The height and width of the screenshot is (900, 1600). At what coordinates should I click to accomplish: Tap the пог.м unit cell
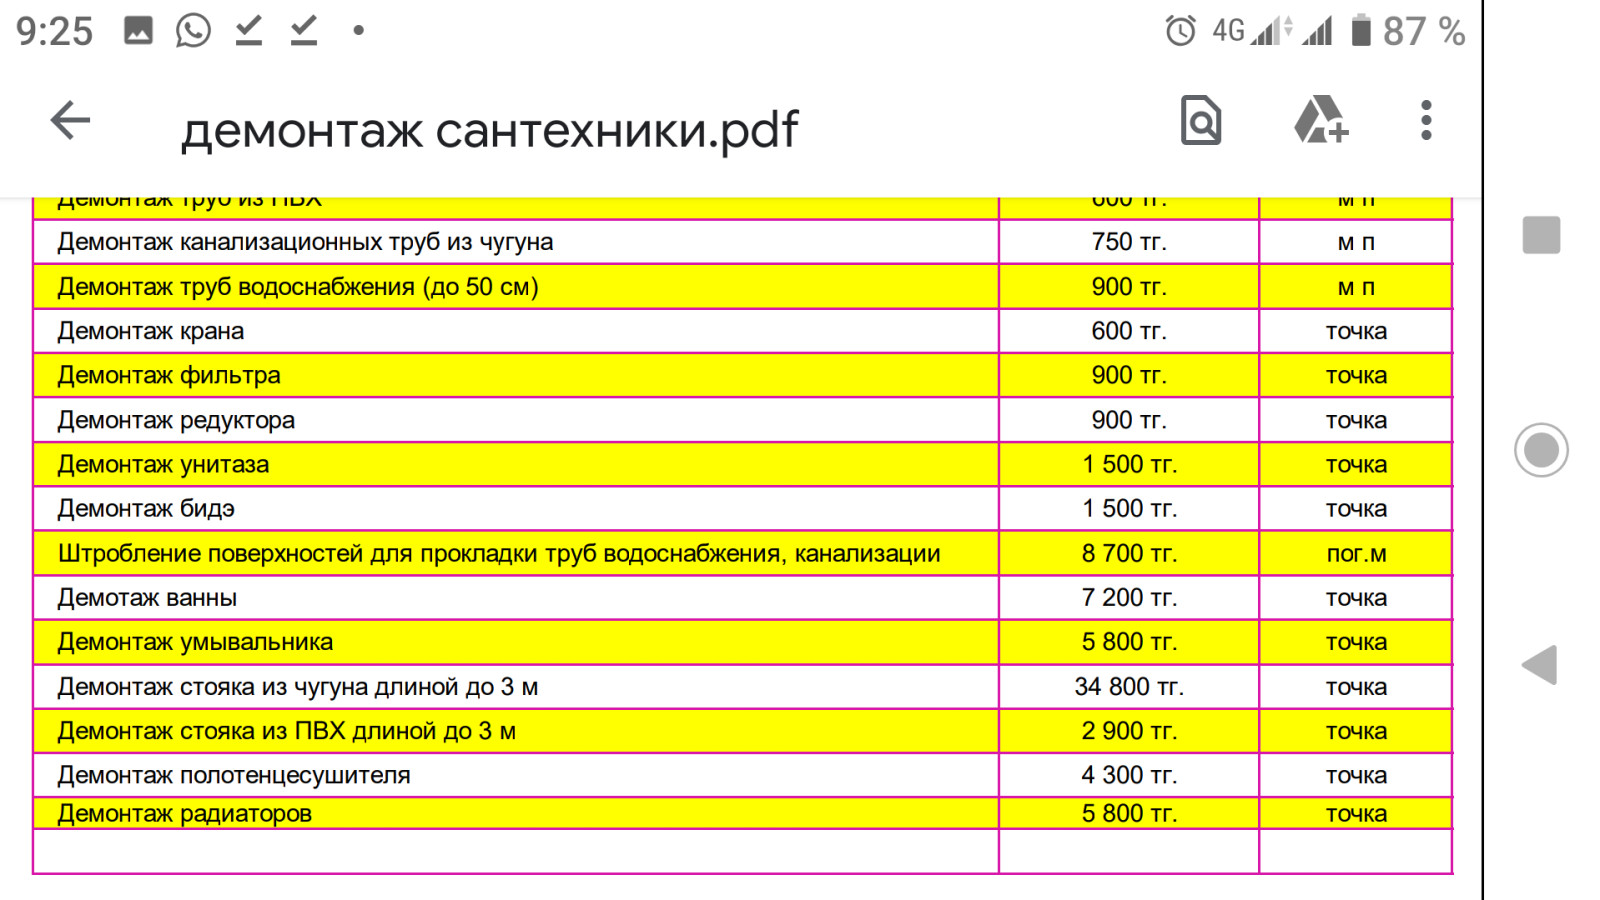tap(1356, 554)
